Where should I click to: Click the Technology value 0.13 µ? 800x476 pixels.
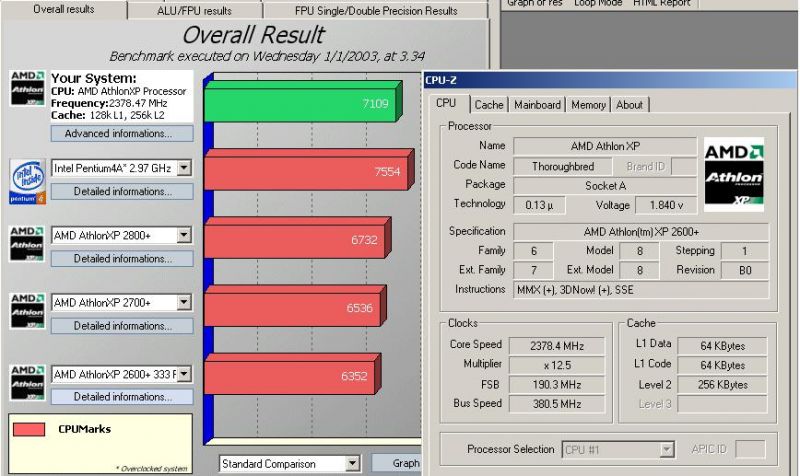(539, 205)
